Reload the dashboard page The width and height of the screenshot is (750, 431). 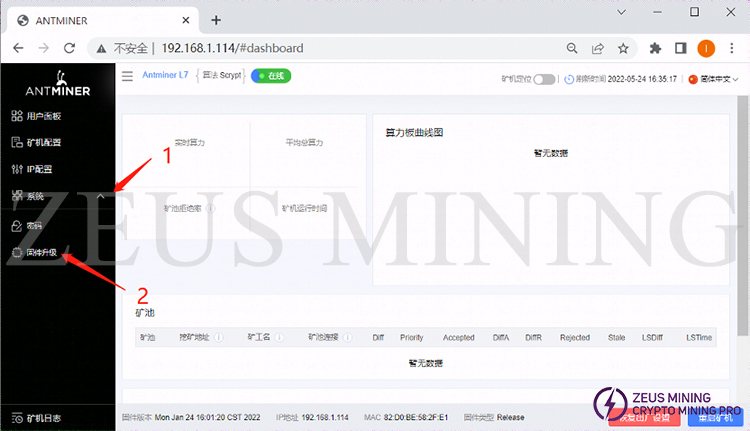click(x=70, y=48)
